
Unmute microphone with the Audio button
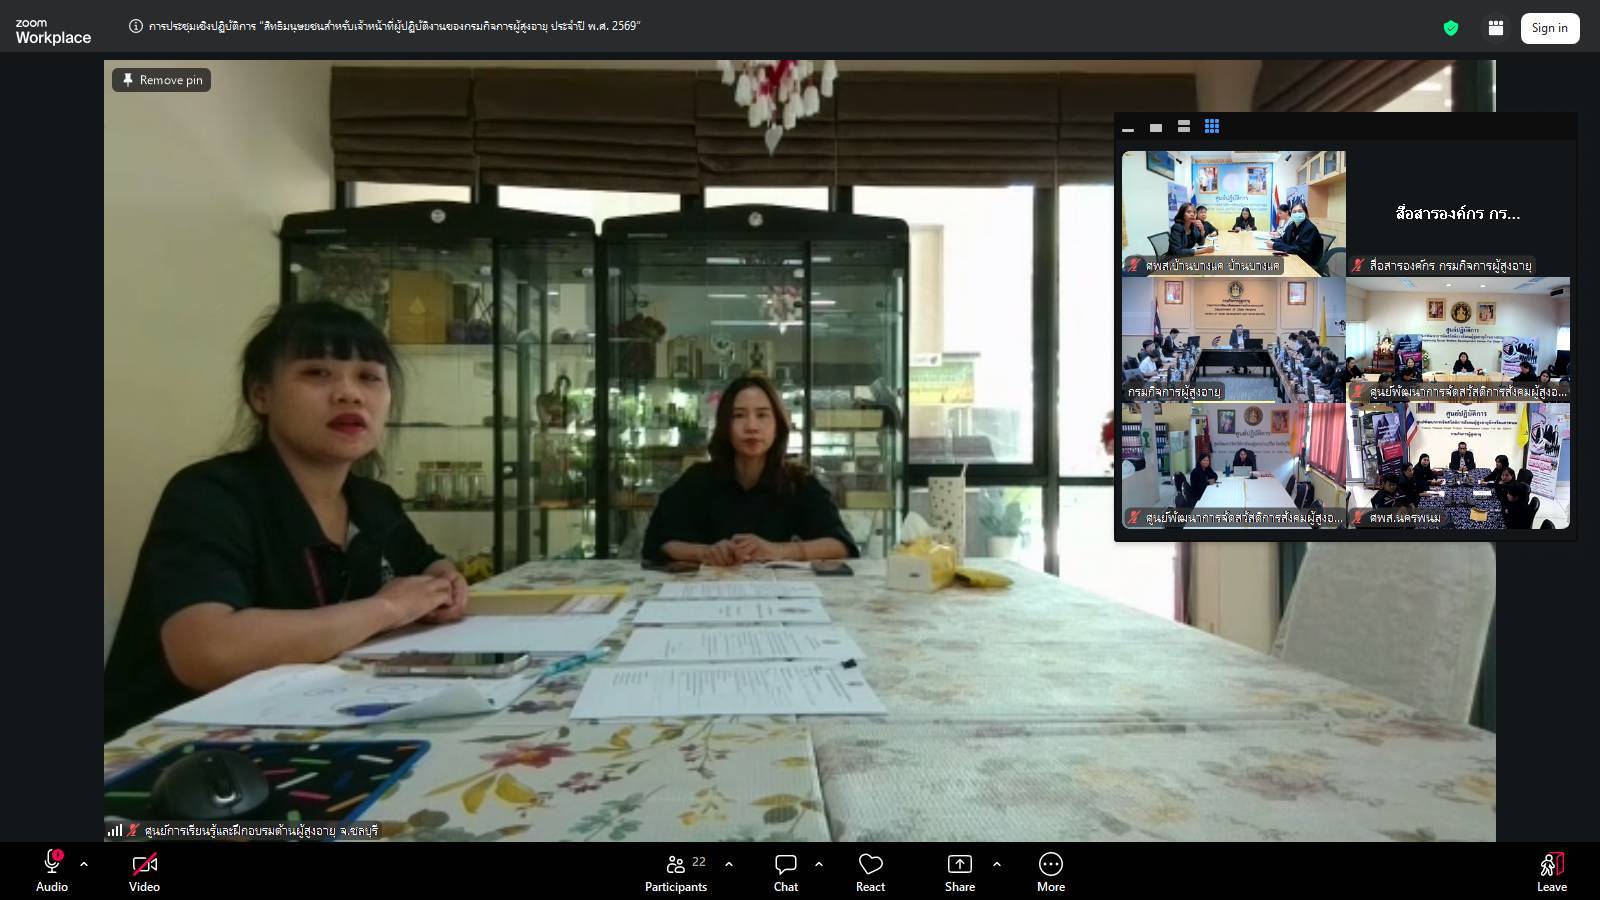point(52,870)
